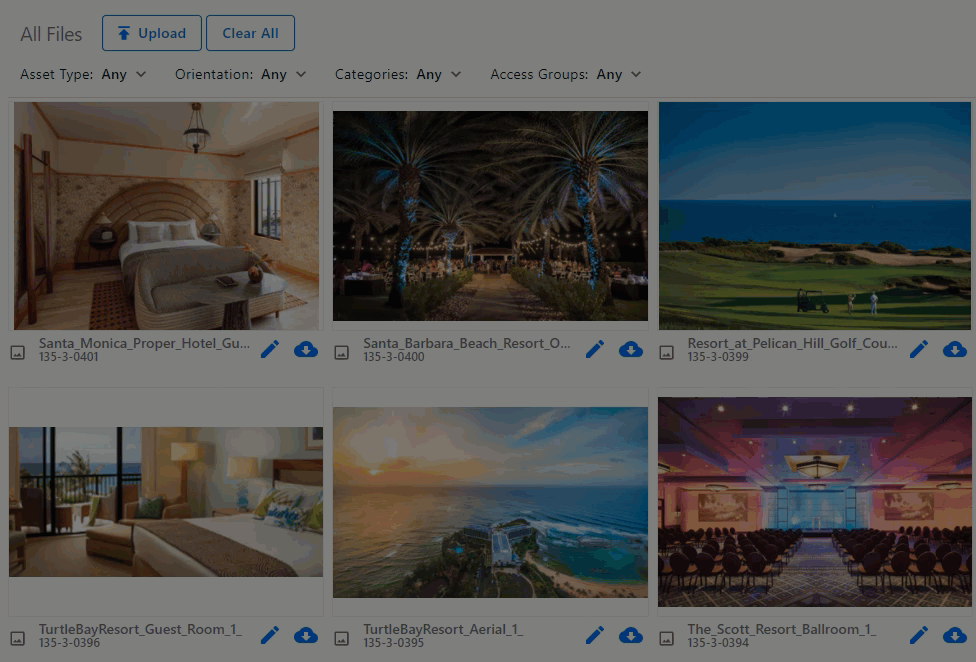Screen dimensions: 976x662
Task: Edit Resort_at_Pelican_Hill file with pencil icon
Action: [x=919, y=350]
